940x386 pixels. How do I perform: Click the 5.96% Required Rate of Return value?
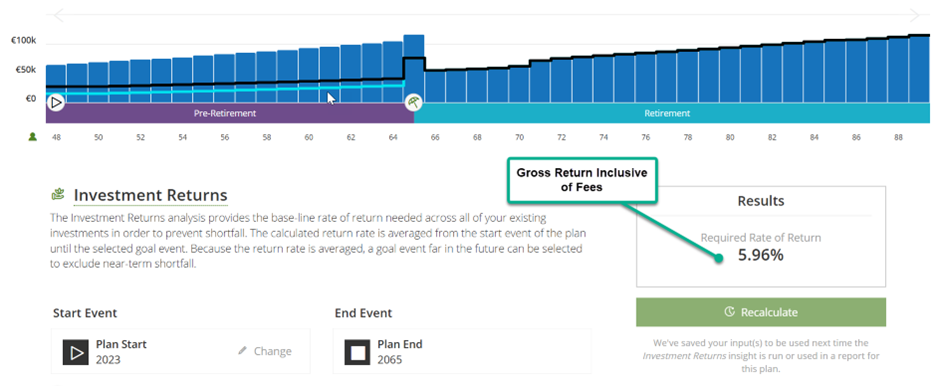pyautogui.click(x=760, y=255)
